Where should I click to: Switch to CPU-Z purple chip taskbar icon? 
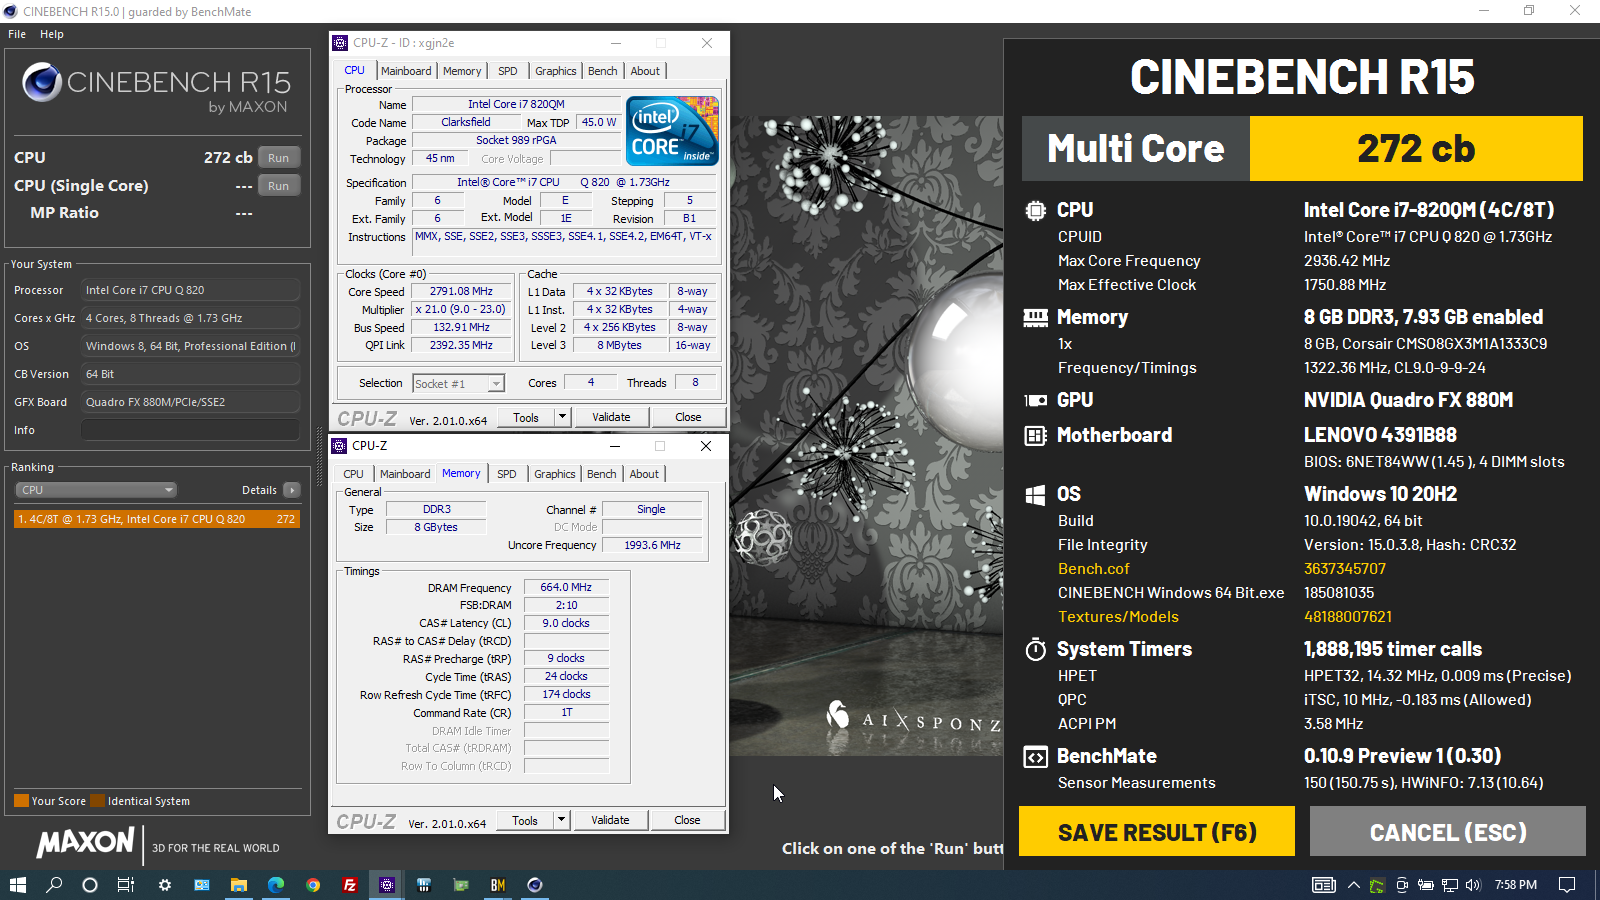click(387, 885)
